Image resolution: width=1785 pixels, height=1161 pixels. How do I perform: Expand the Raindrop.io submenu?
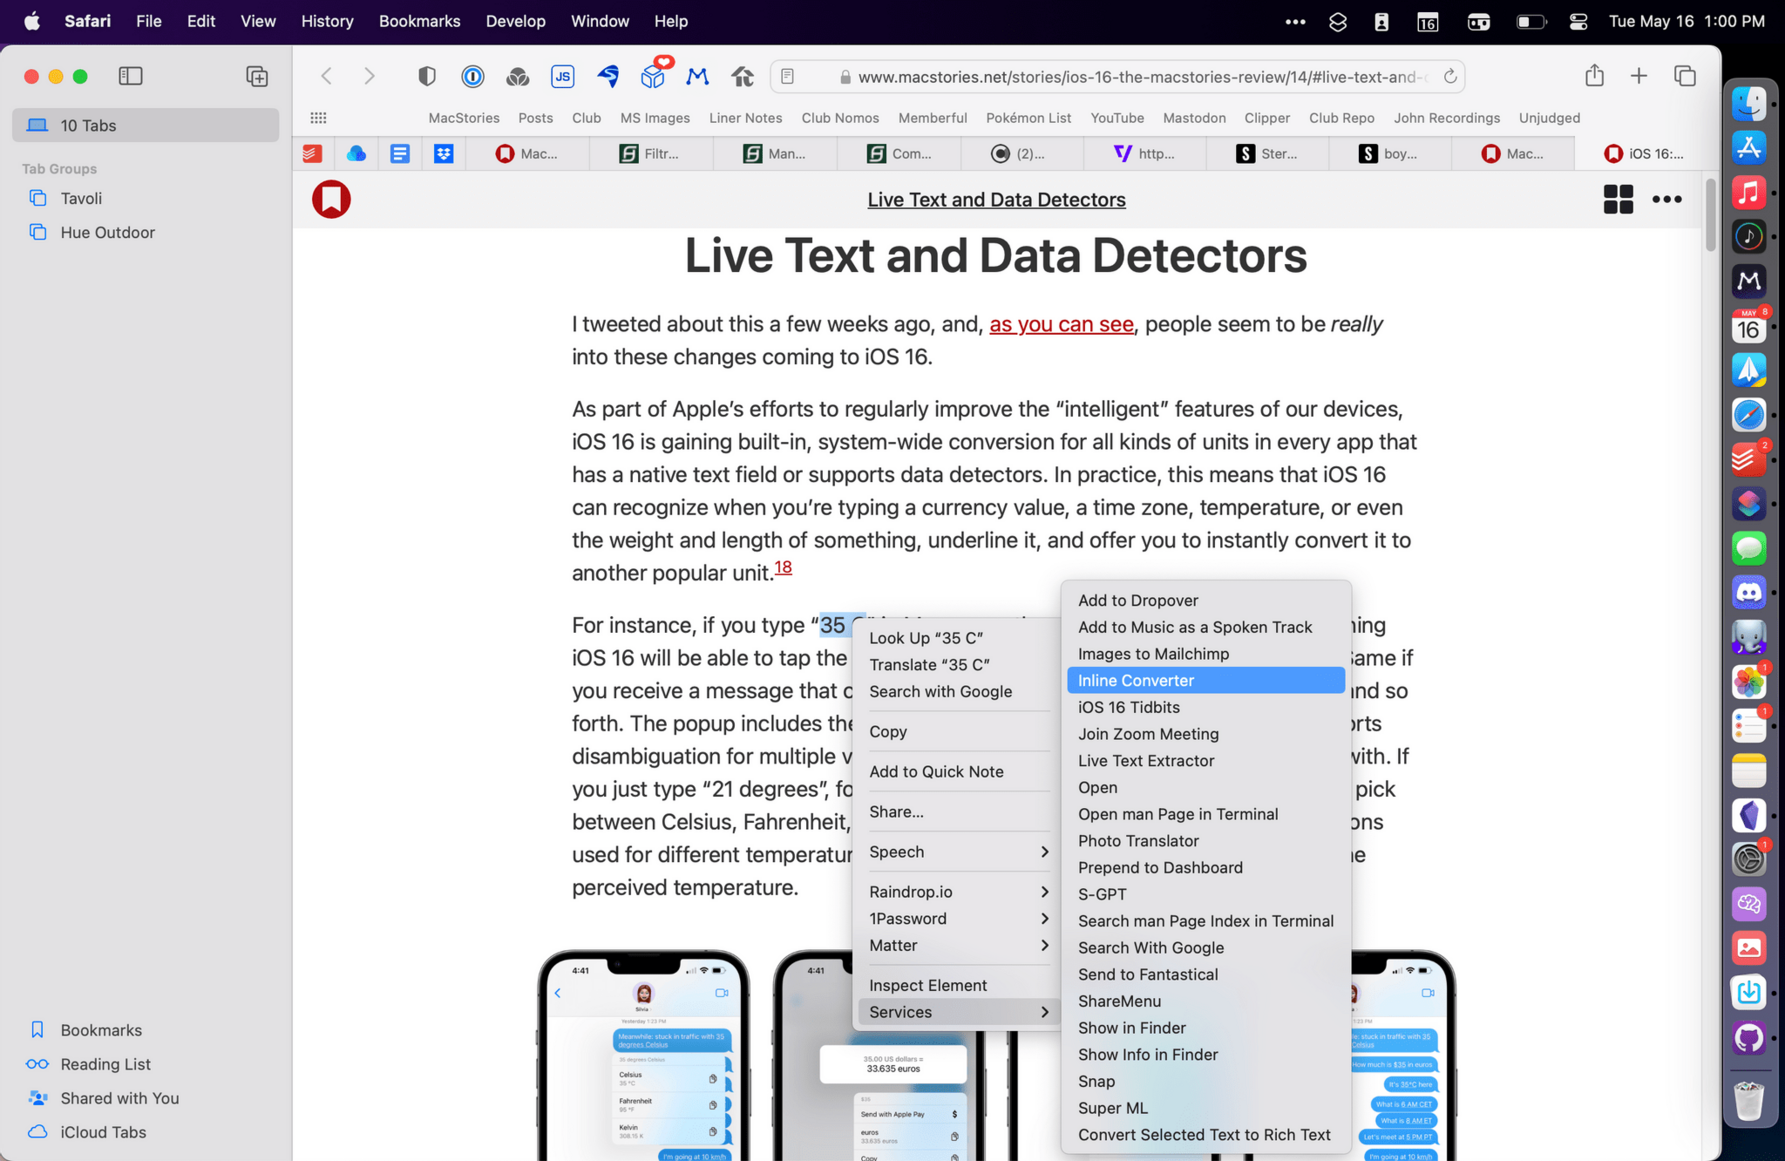[x=957, y=891]
